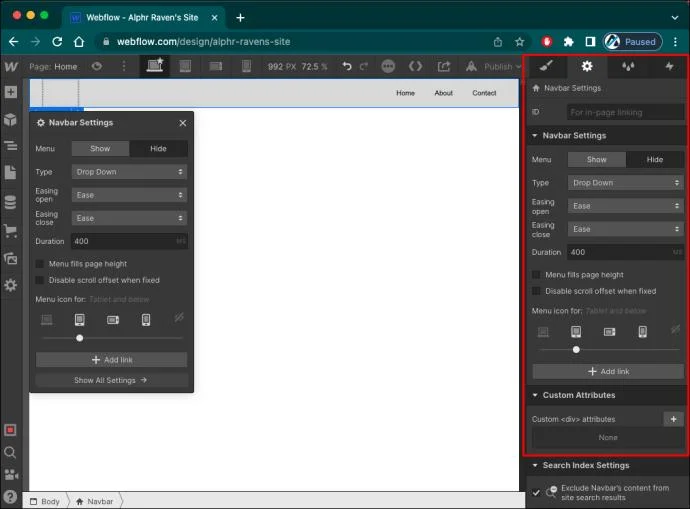Image resolution: width=690 pixels, height=509 pixels.
Task: Click the red recording square icon
Action: click(x=11, y=430)
